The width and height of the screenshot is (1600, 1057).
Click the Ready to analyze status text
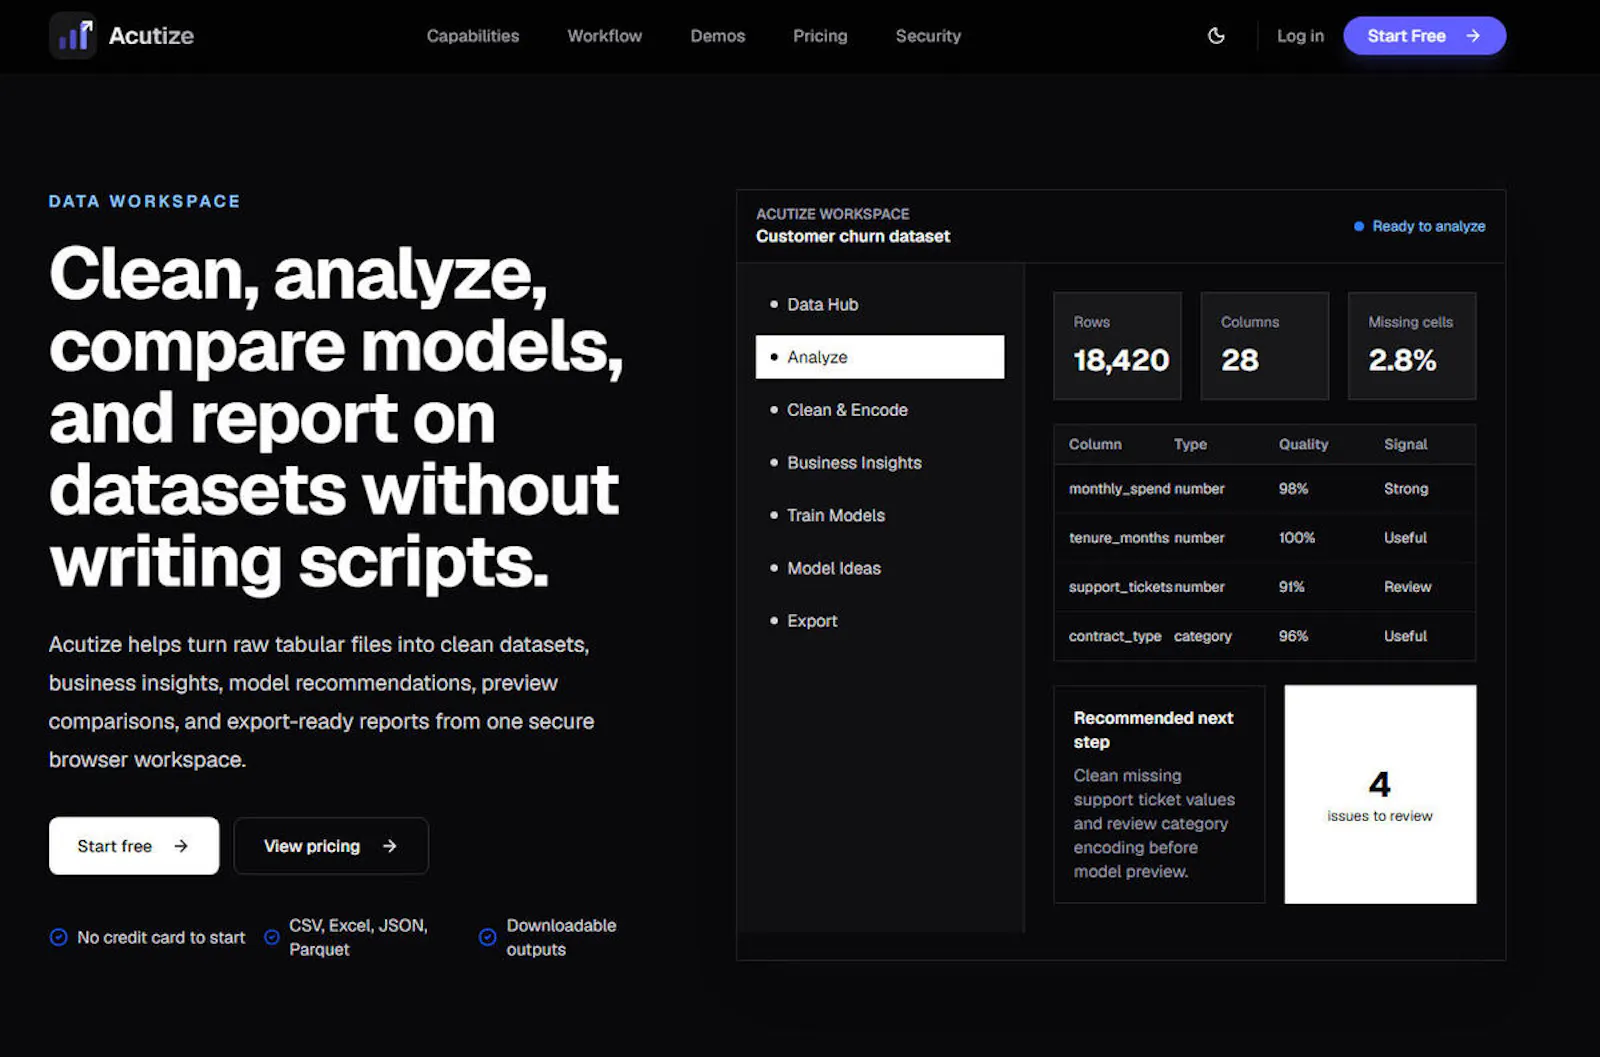click(1428, 227)
